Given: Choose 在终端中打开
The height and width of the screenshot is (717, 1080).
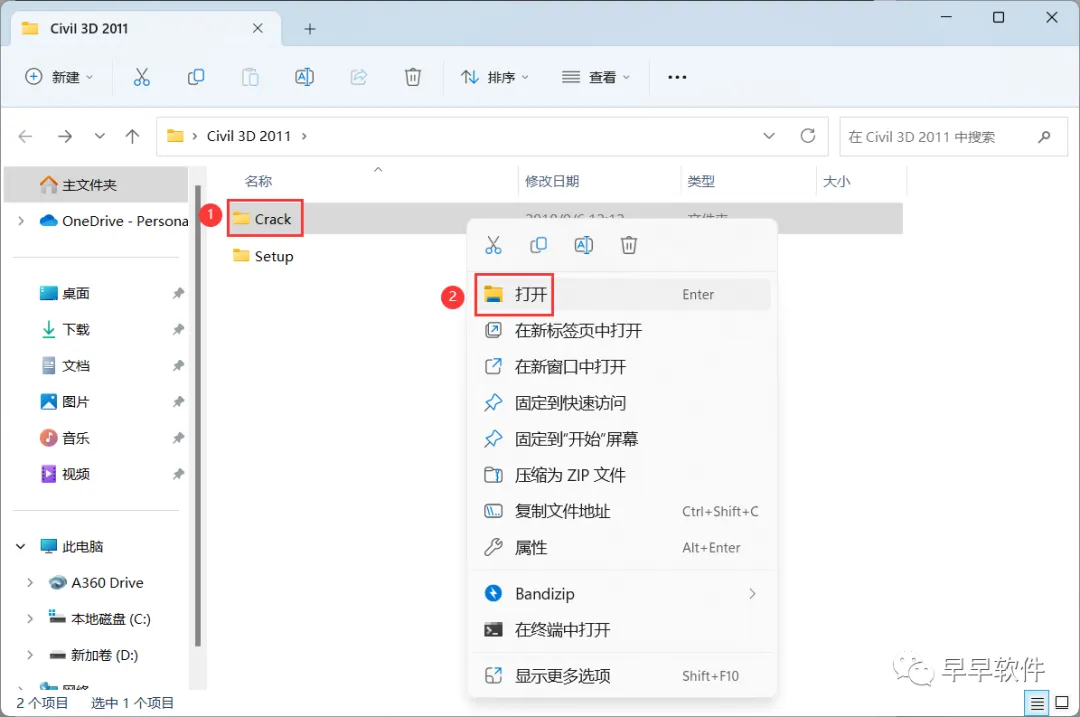Looking at the screenshot, I should click(623, 630).
